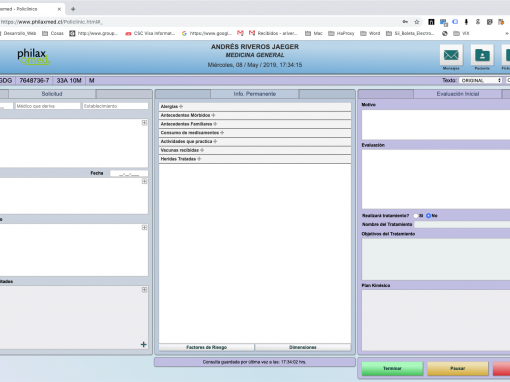
Task: Open the globe bookmark icon
Action: click(445, 33)
